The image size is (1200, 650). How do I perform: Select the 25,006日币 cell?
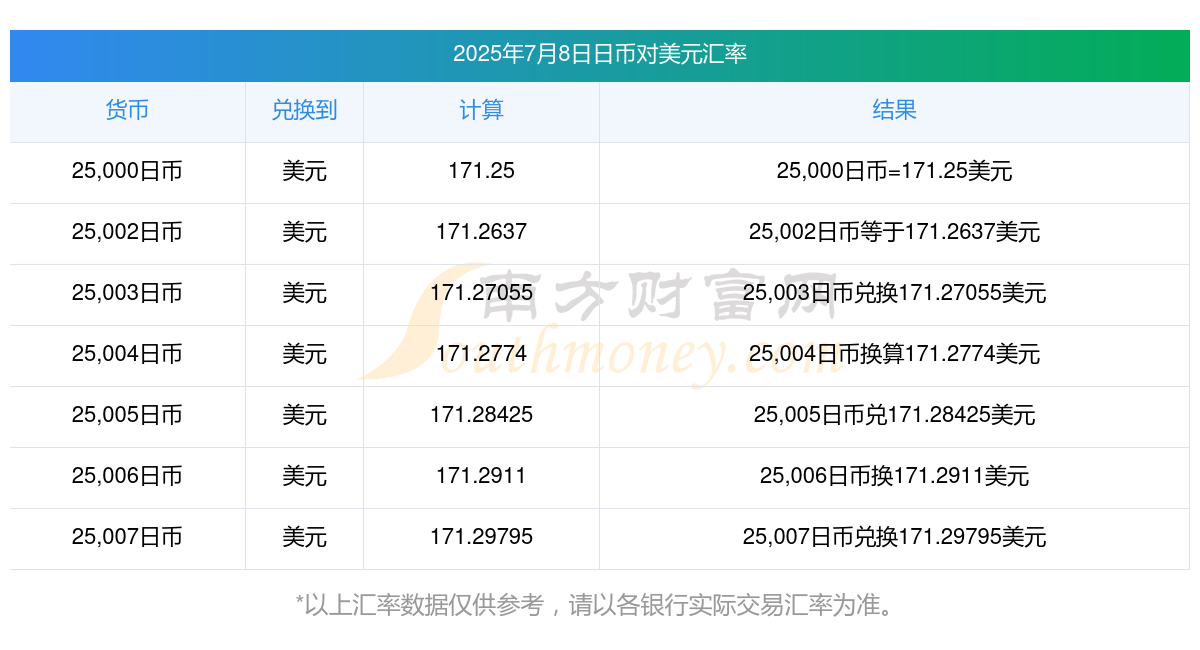pyautogui.click(x=127, y=476)
